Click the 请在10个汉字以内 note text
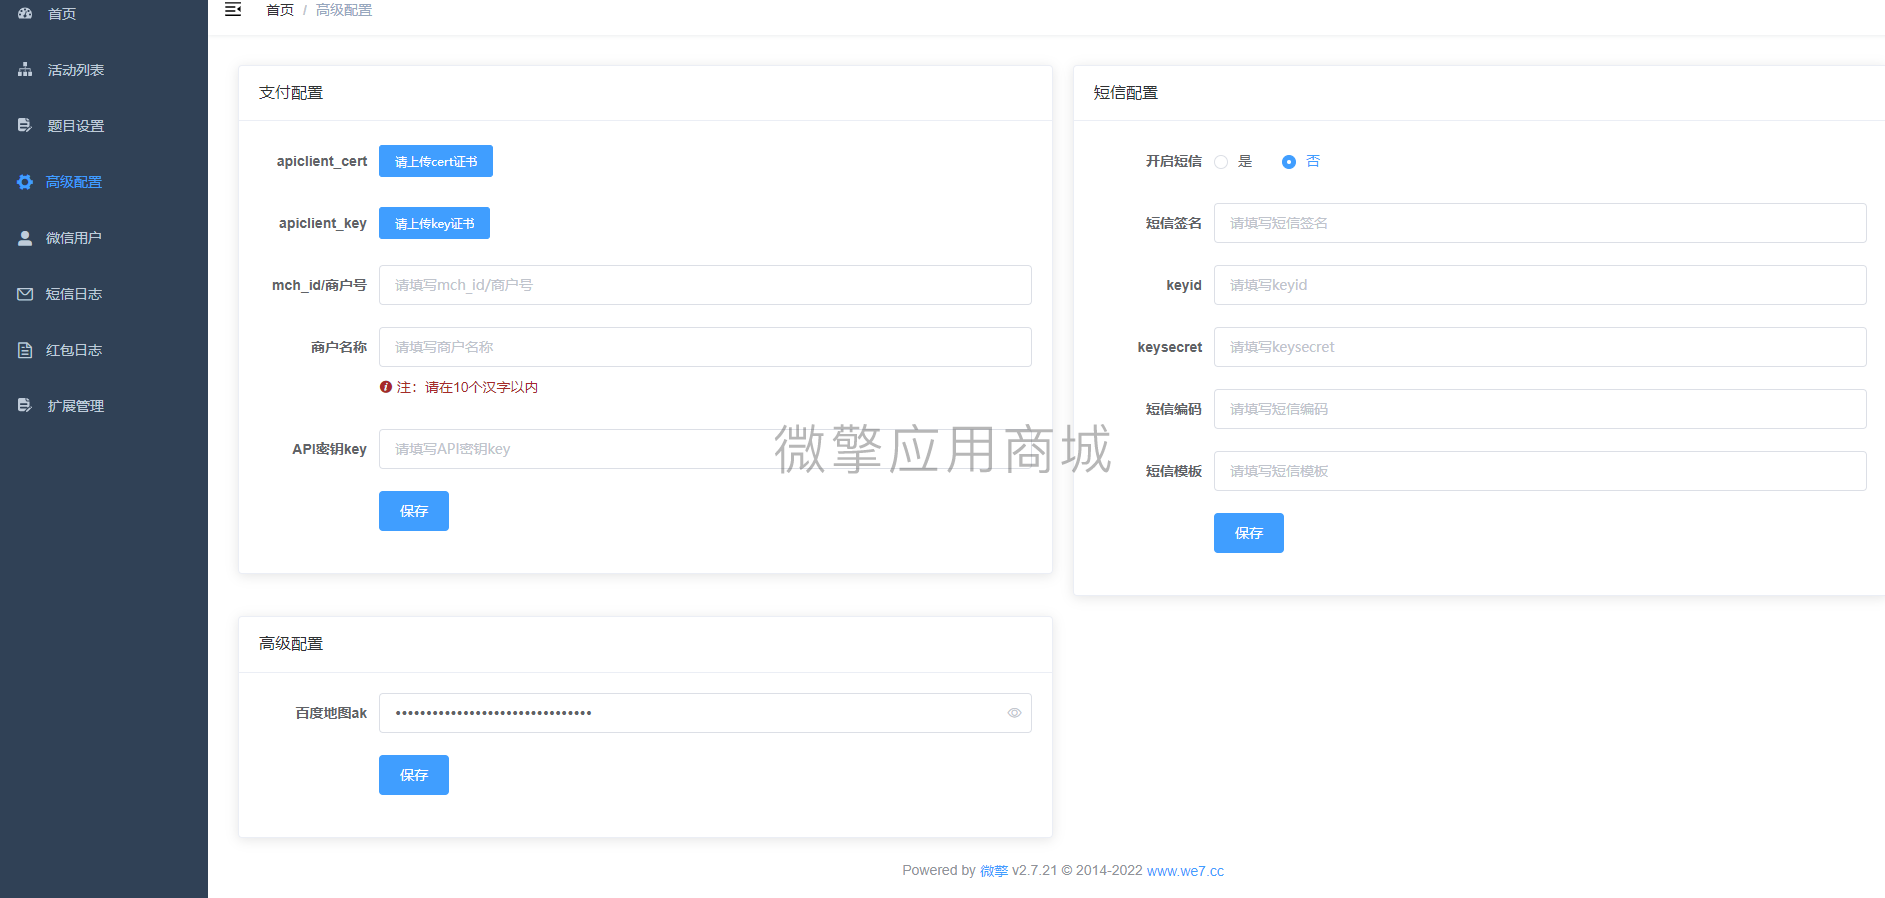The width and height of the screenshot is (1885, 898). point(481,387)
